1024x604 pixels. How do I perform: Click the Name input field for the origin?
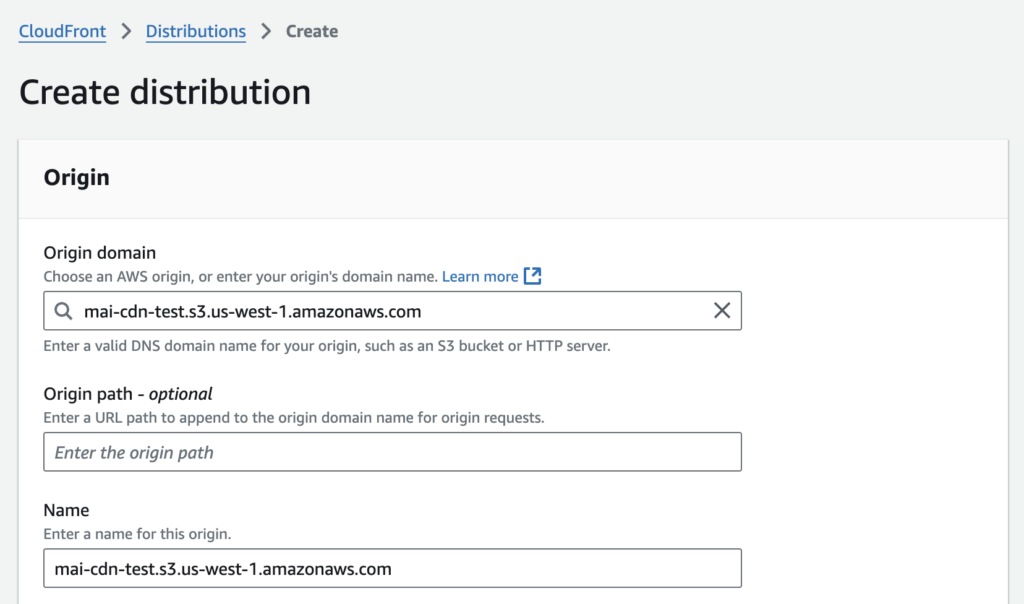pos(392,568)
